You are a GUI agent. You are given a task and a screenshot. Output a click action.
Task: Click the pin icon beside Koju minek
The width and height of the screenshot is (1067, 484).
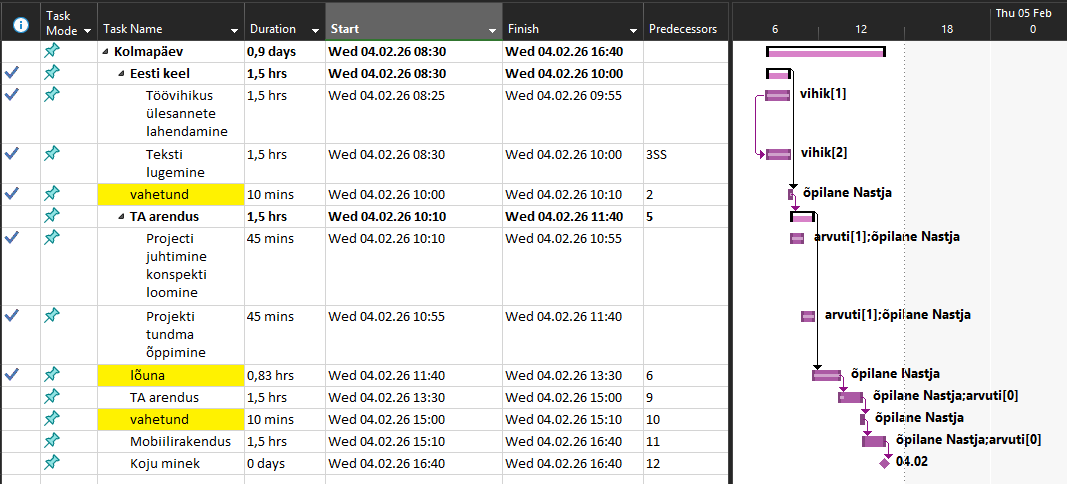click(52, 463)
